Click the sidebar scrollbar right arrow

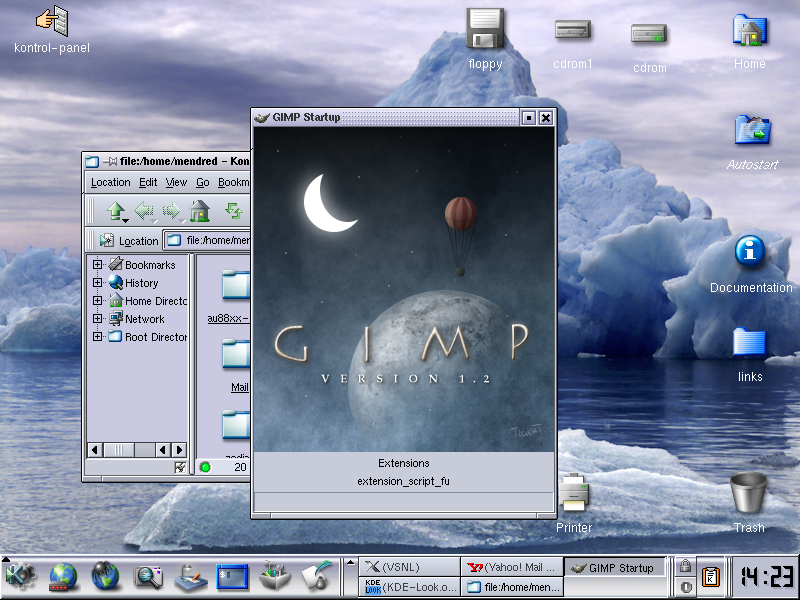click(x=179, y=449)
